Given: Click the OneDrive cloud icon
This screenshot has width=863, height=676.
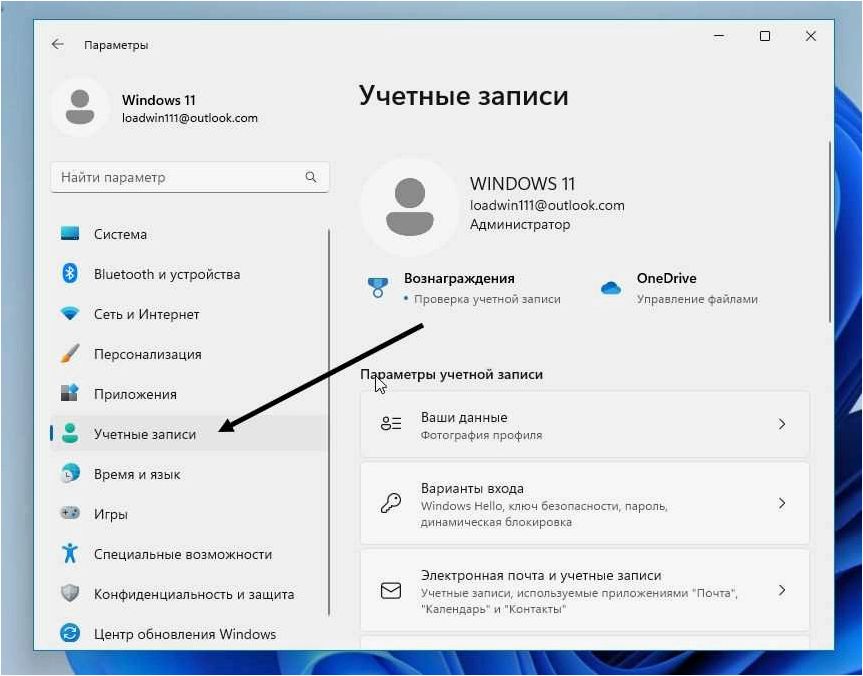Looking at the screenshot, I should (x=611, y=288).
